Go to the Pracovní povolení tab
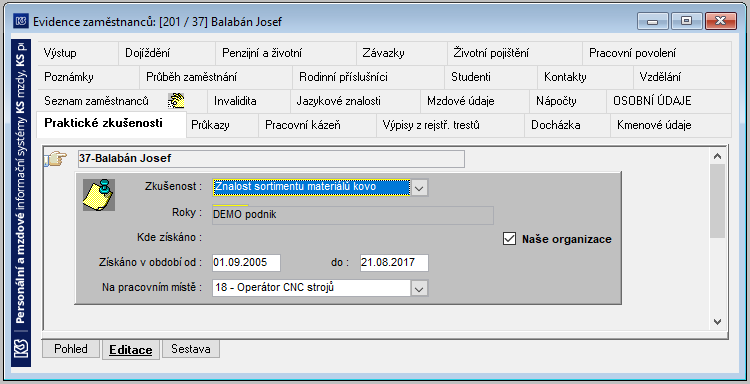This screenshot has height=384, width=750. [x=657, y=53]
